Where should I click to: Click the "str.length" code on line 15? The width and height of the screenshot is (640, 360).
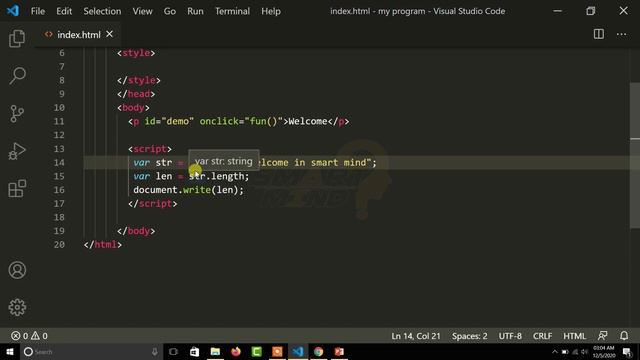(x=216, y=176)
